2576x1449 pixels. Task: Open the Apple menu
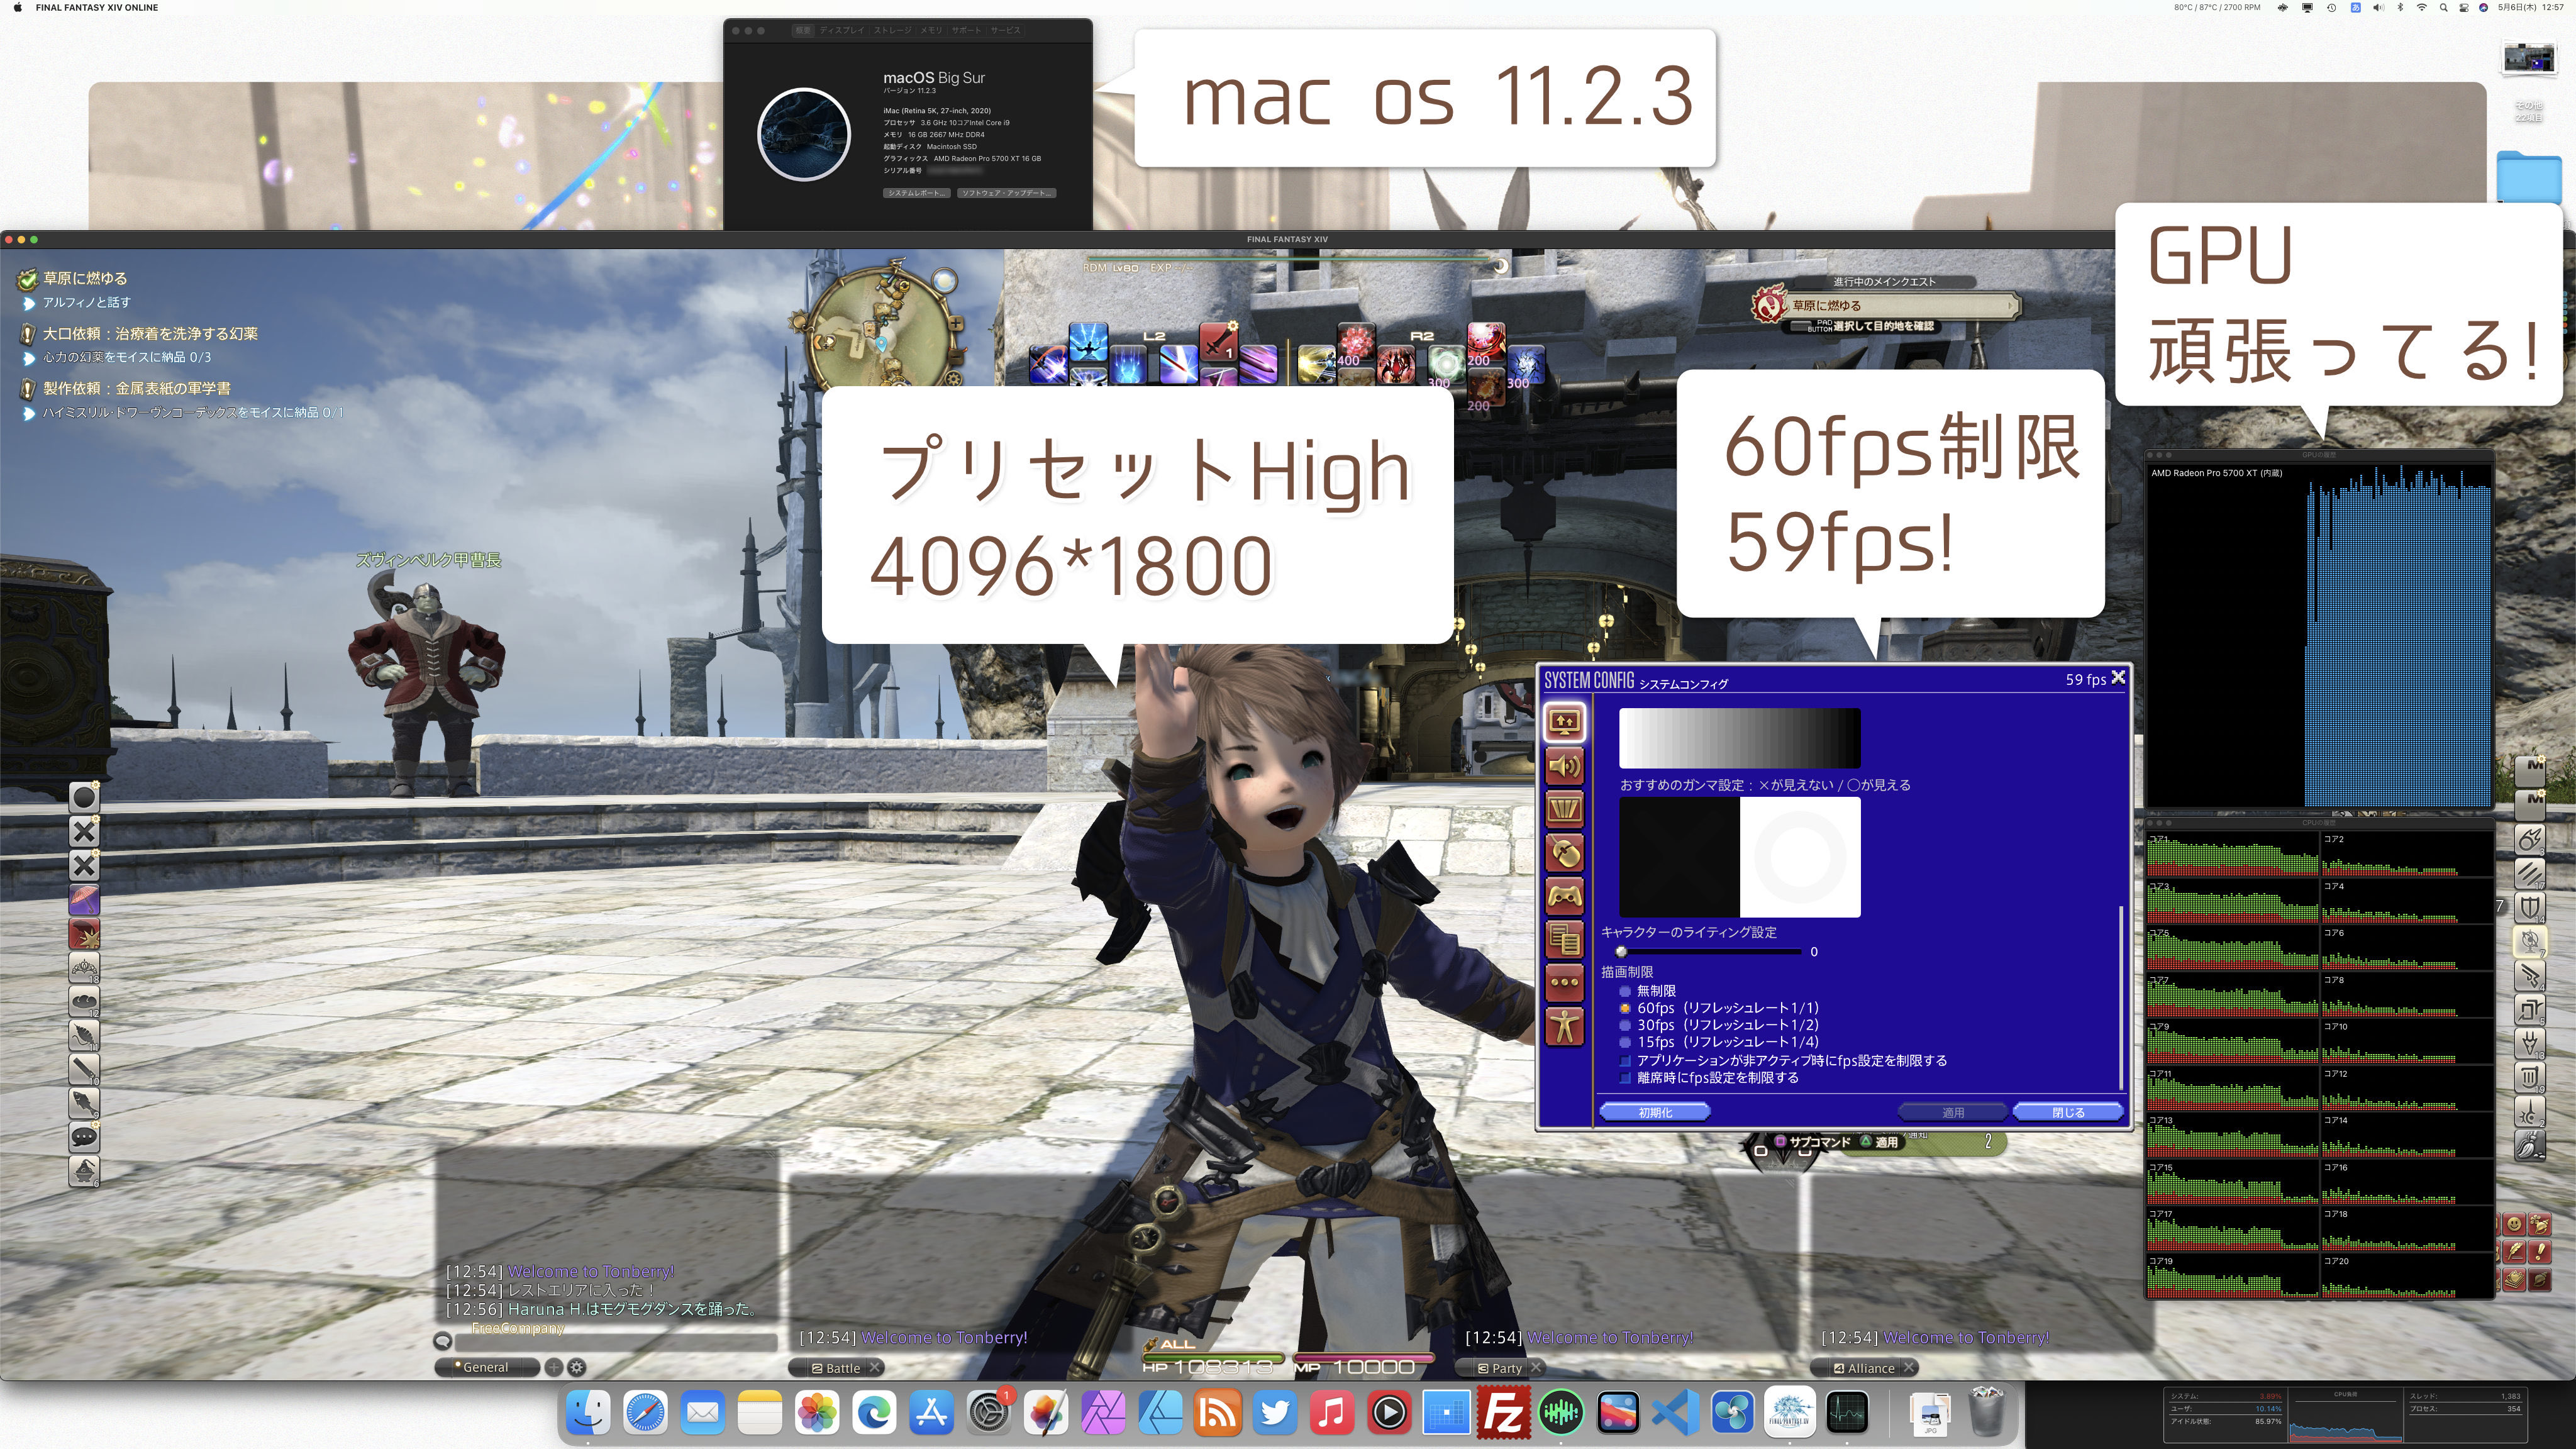[17, 7]
